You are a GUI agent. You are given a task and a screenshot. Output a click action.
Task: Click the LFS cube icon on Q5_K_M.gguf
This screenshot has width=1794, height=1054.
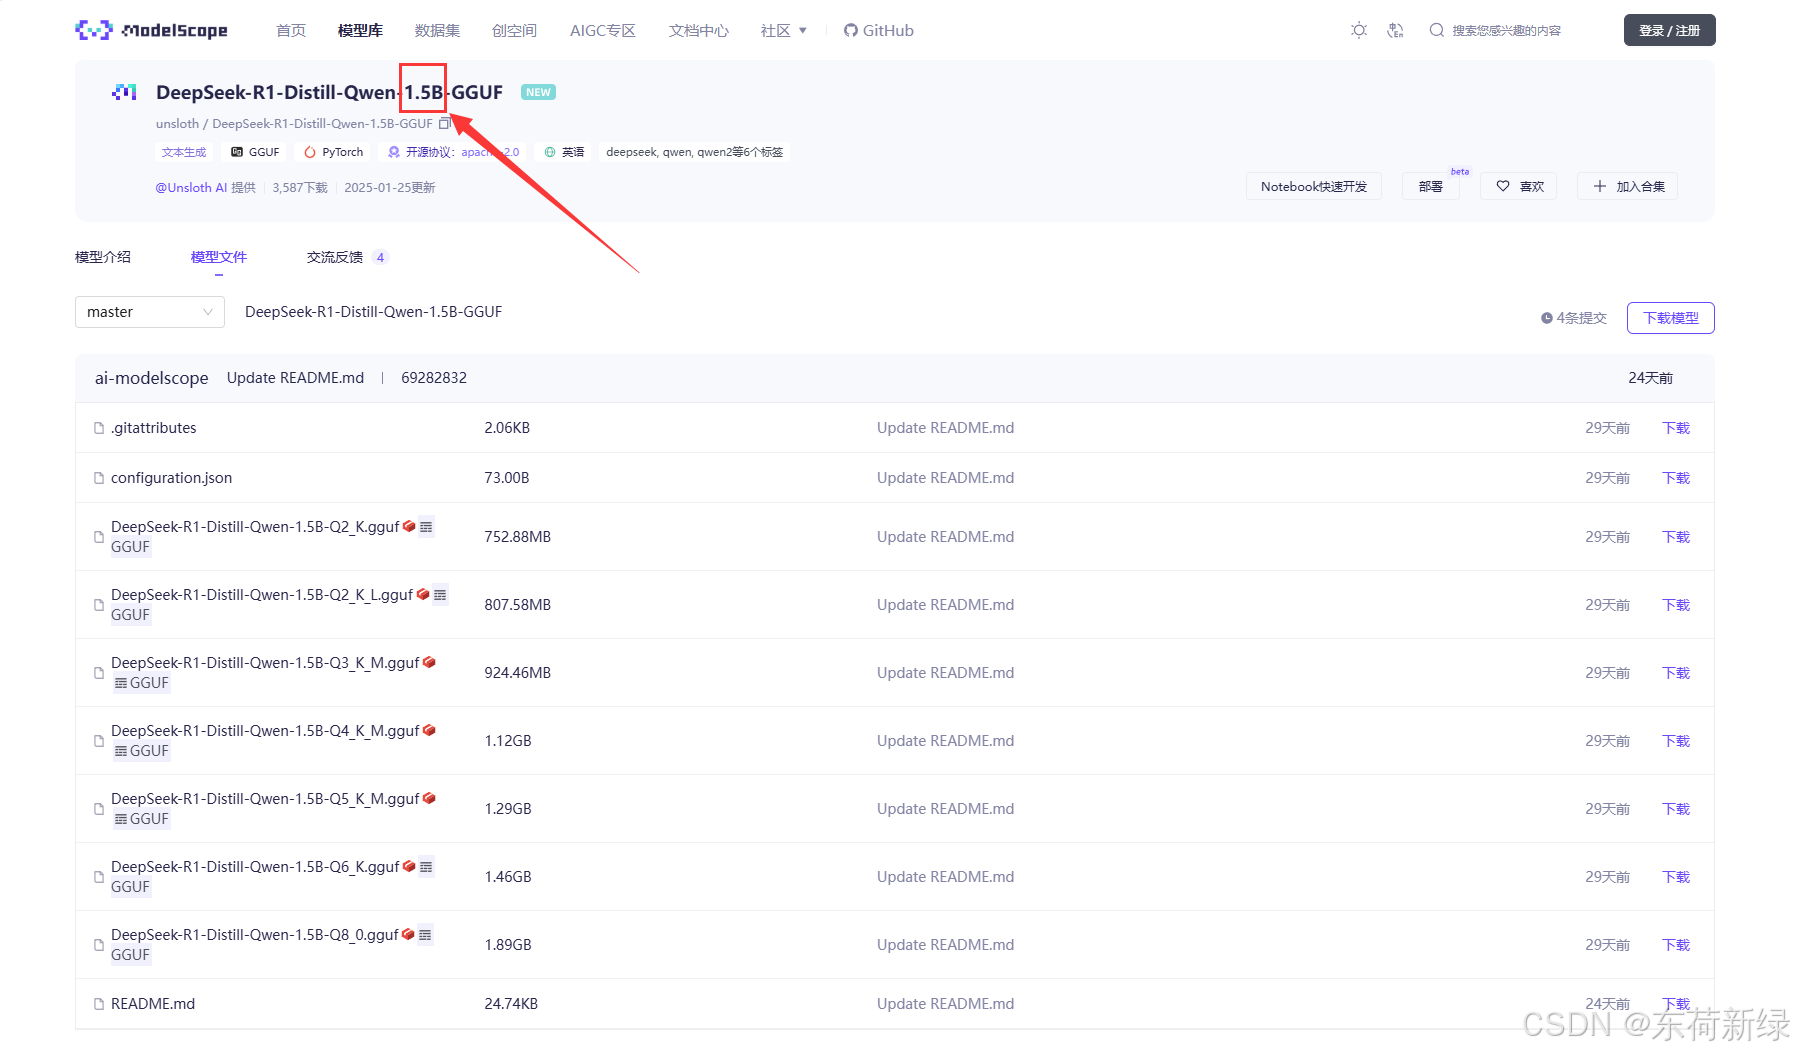tap(429, 798)
